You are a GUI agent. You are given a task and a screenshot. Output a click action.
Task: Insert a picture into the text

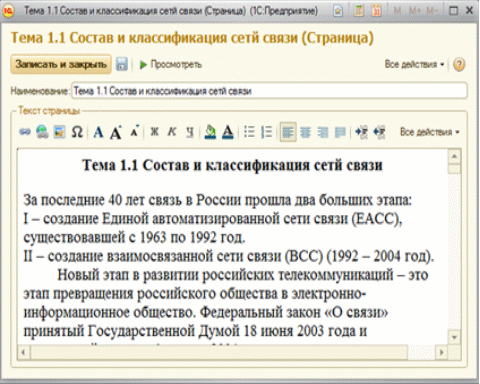coord(59,132)
